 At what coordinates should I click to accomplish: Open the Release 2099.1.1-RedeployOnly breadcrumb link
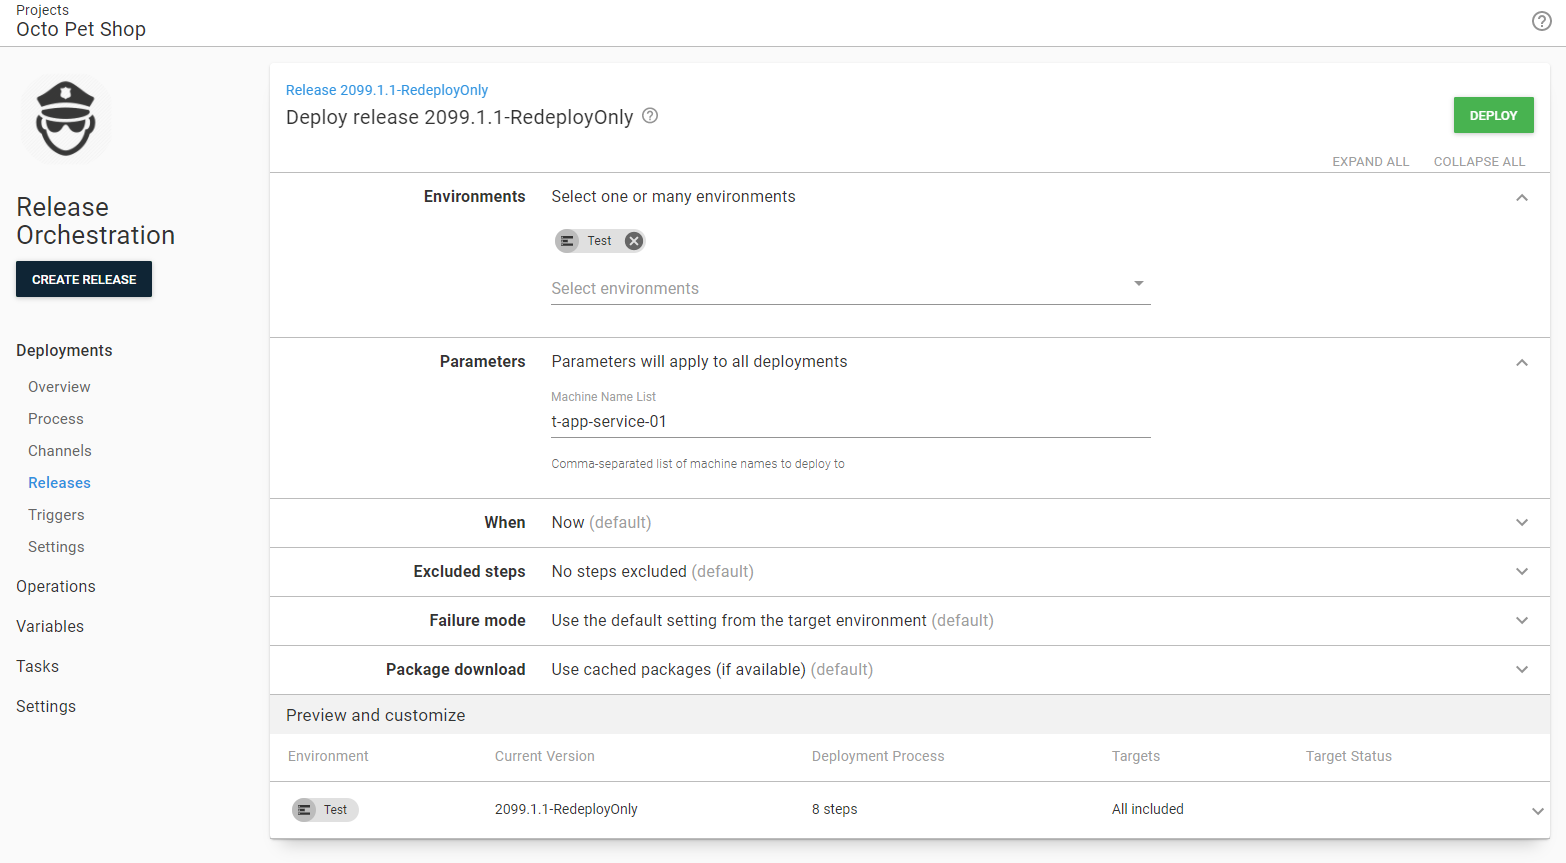coord(387,90)
